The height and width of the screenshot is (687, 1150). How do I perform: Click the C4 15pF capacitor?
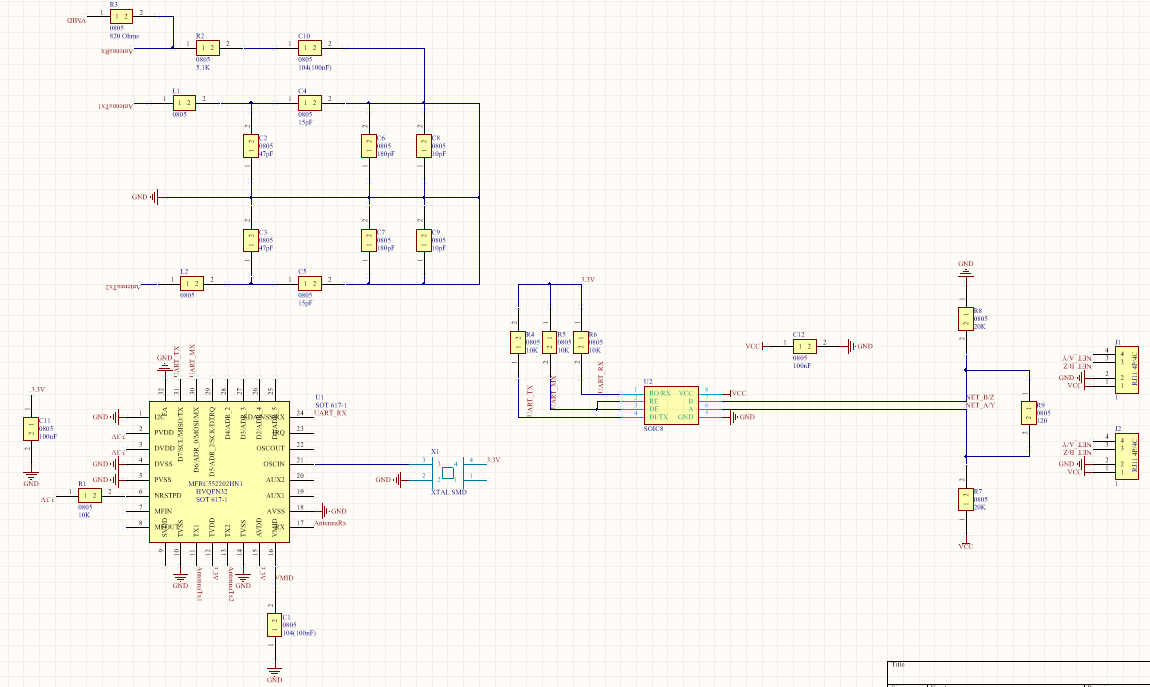coord(310,101)
